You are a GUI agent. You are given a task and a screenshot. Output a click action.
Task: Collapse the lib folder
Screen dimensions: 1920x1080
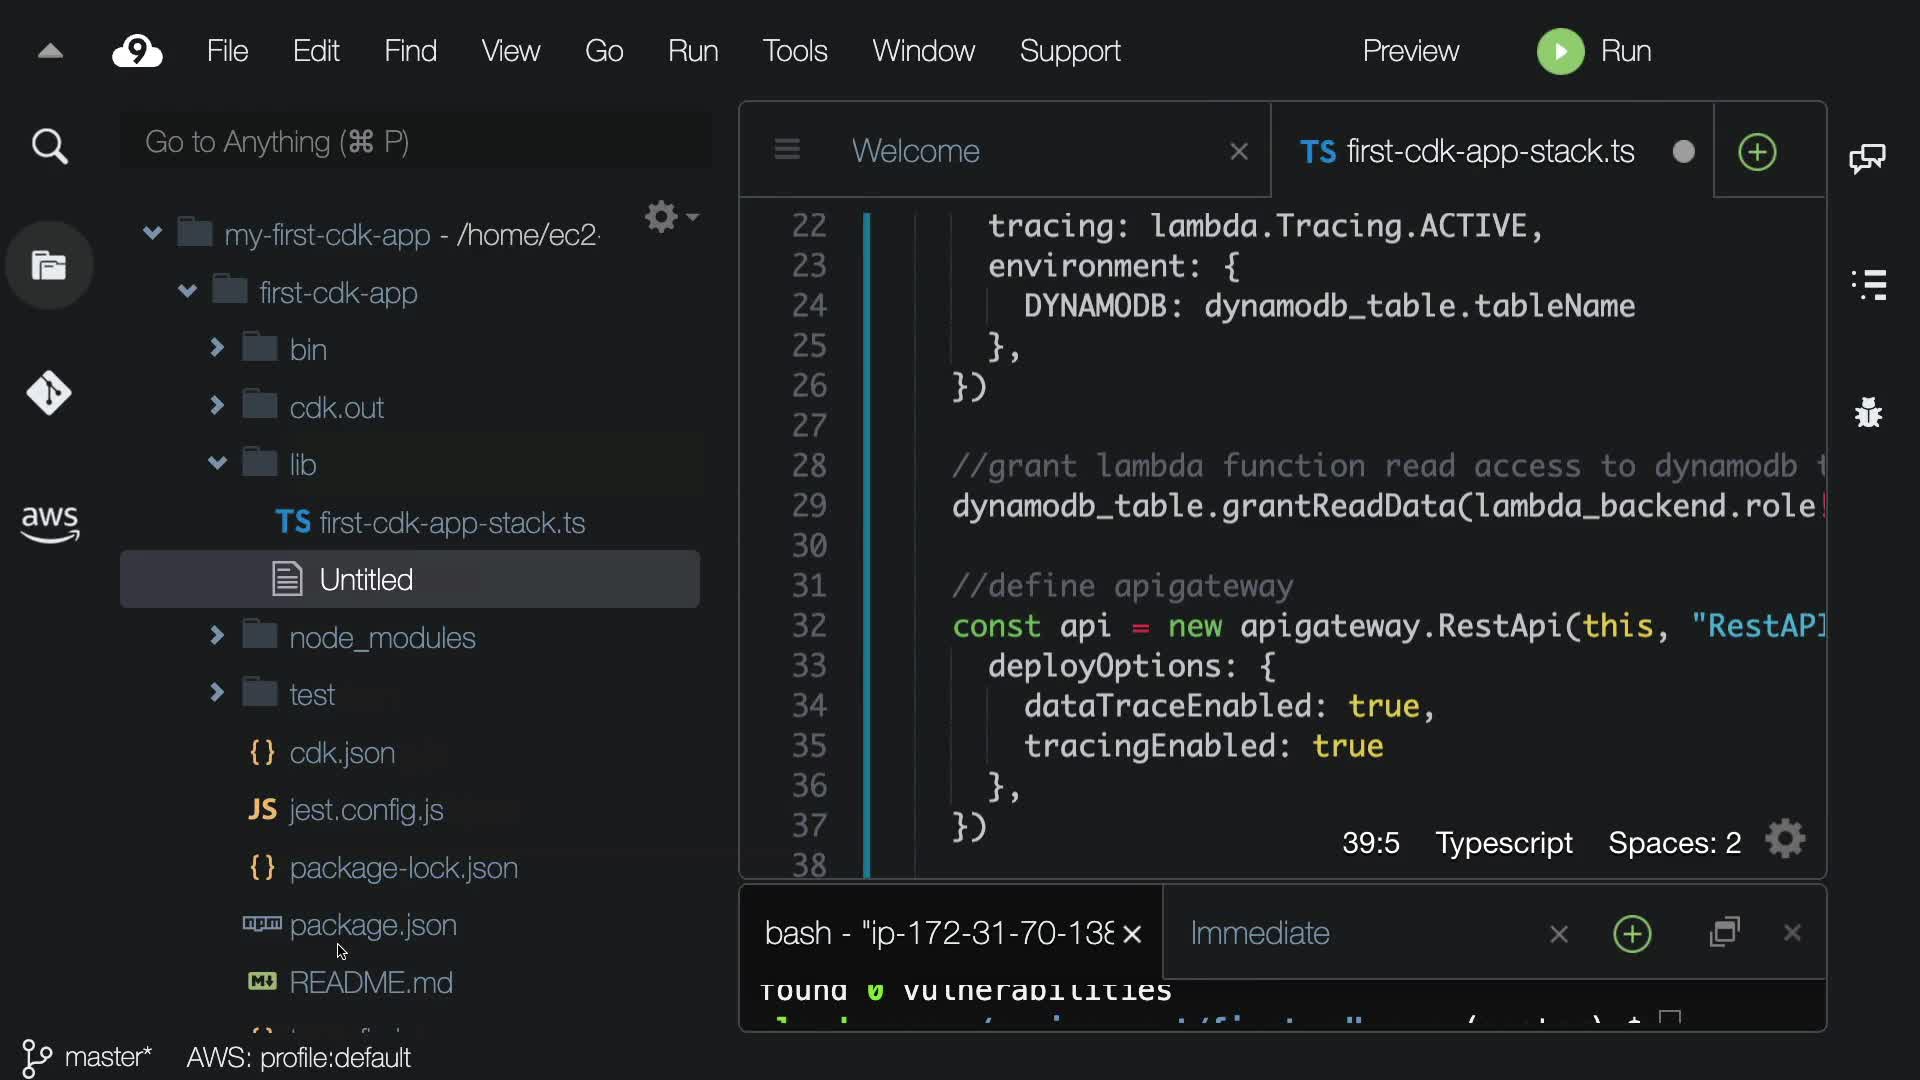click(x=217, y=463)
